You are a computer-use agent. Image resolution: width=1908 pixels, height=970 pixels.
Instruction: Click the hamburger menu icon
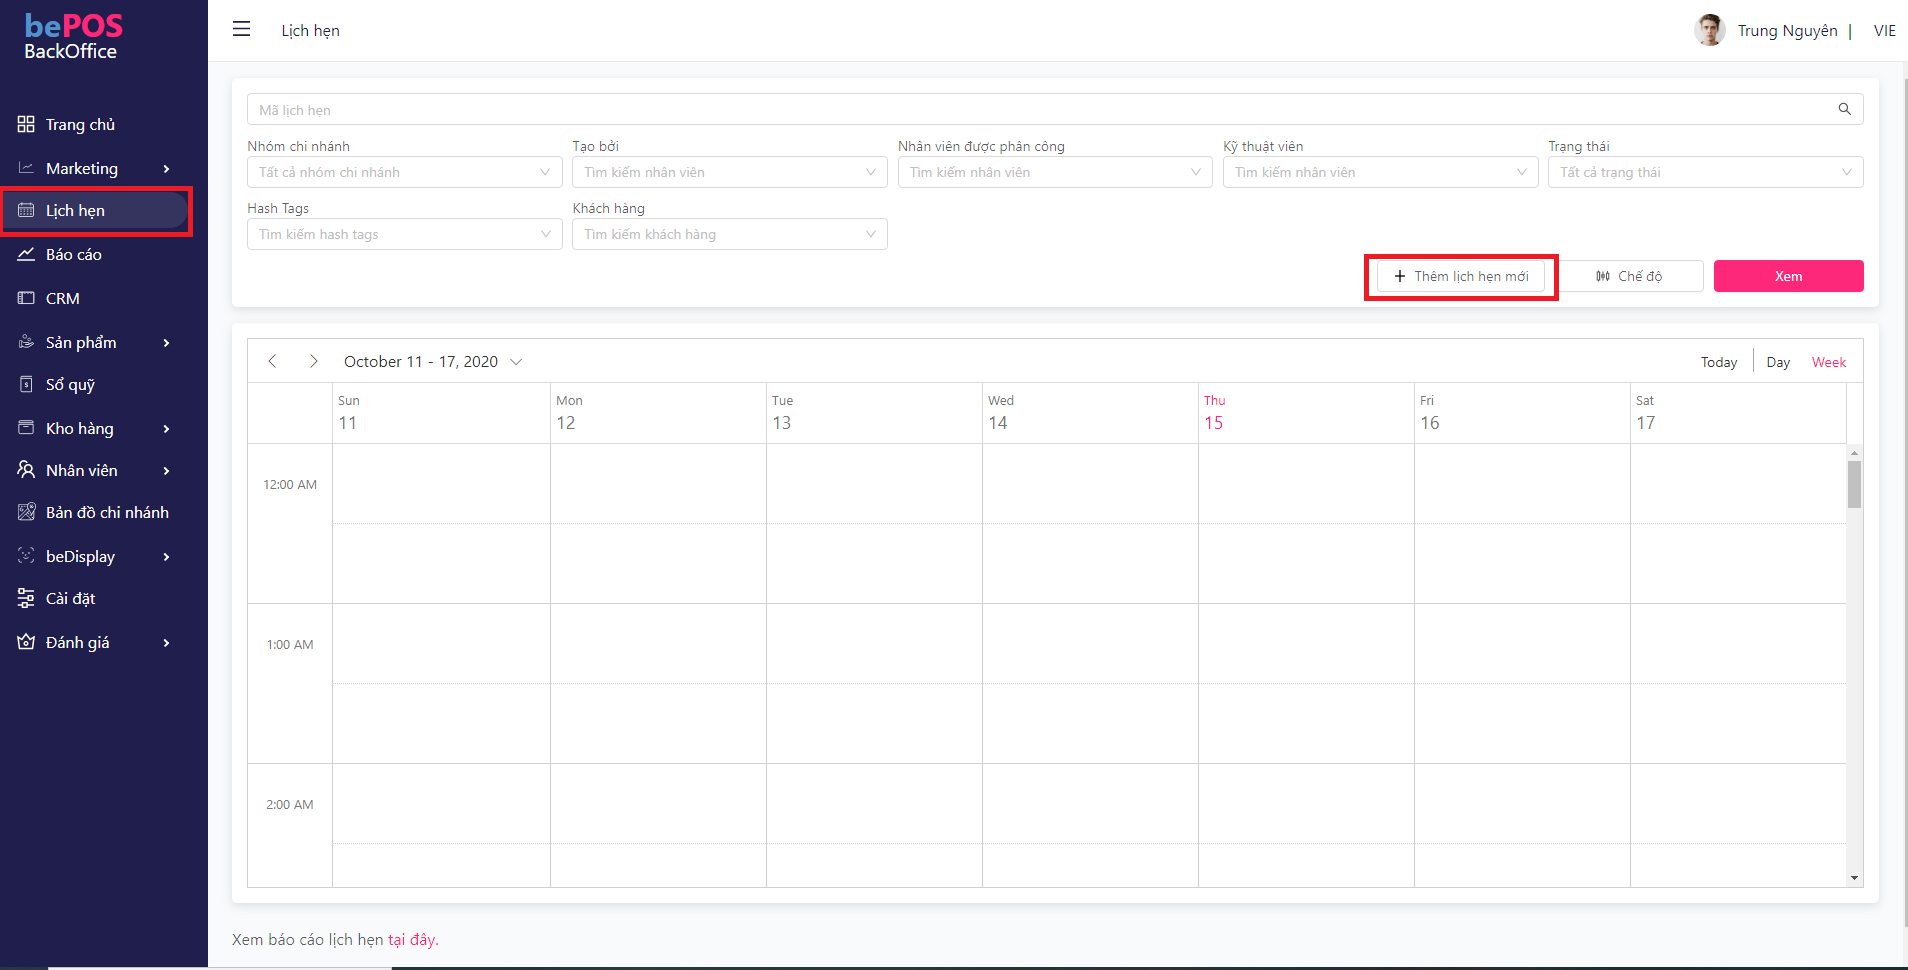[241, 29]
